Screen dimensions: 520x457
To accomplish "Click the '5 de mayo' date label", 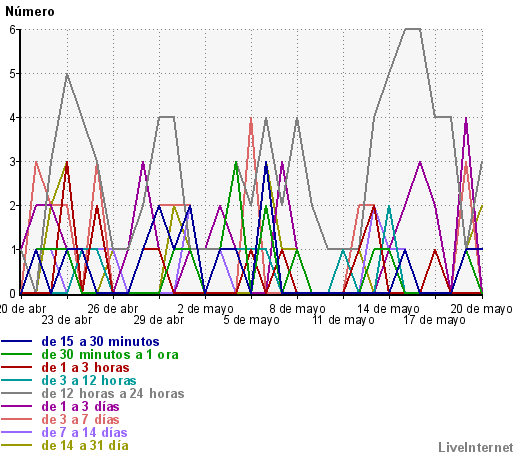I will click(251, 320).
